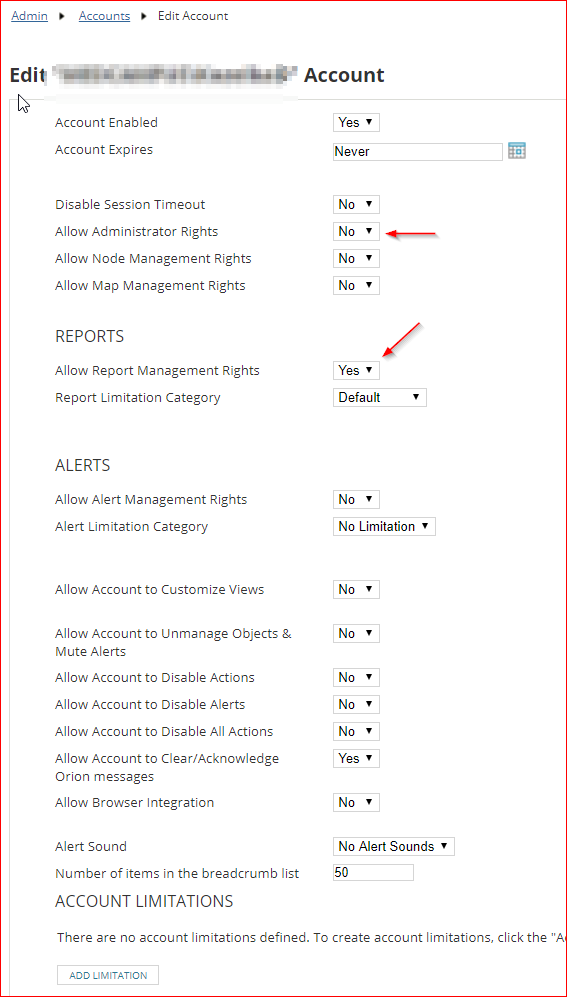
Task: Open Allow Report Management Rights dropdown
Action: 356,371
